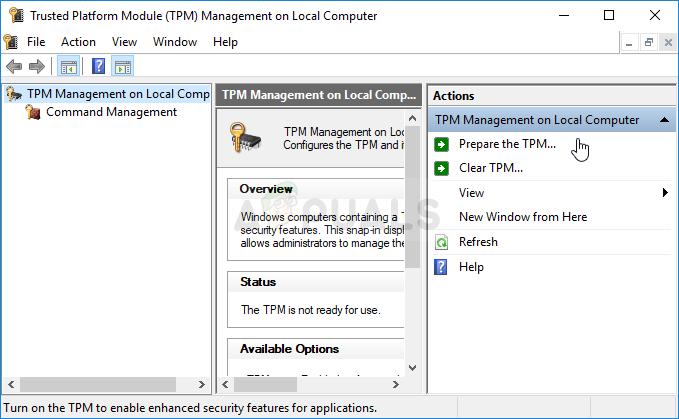
Task: Open the Window menu
Action: tap(175, 42)
